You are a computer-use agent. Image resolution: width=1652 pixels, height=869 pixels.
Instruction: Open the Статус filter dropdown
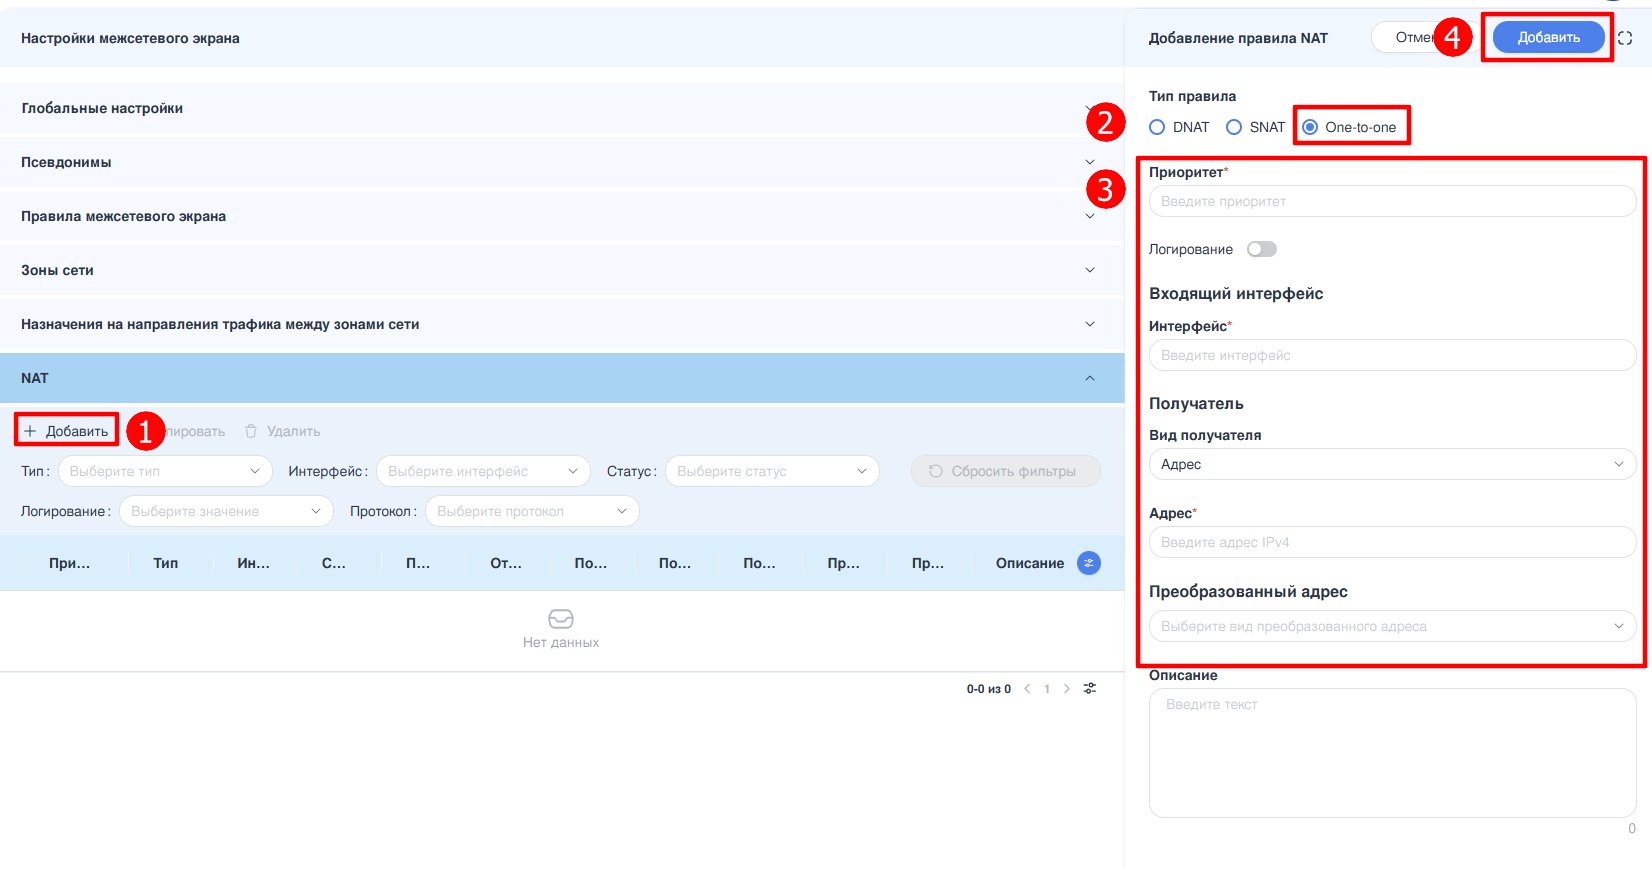(x=771, y=471)
